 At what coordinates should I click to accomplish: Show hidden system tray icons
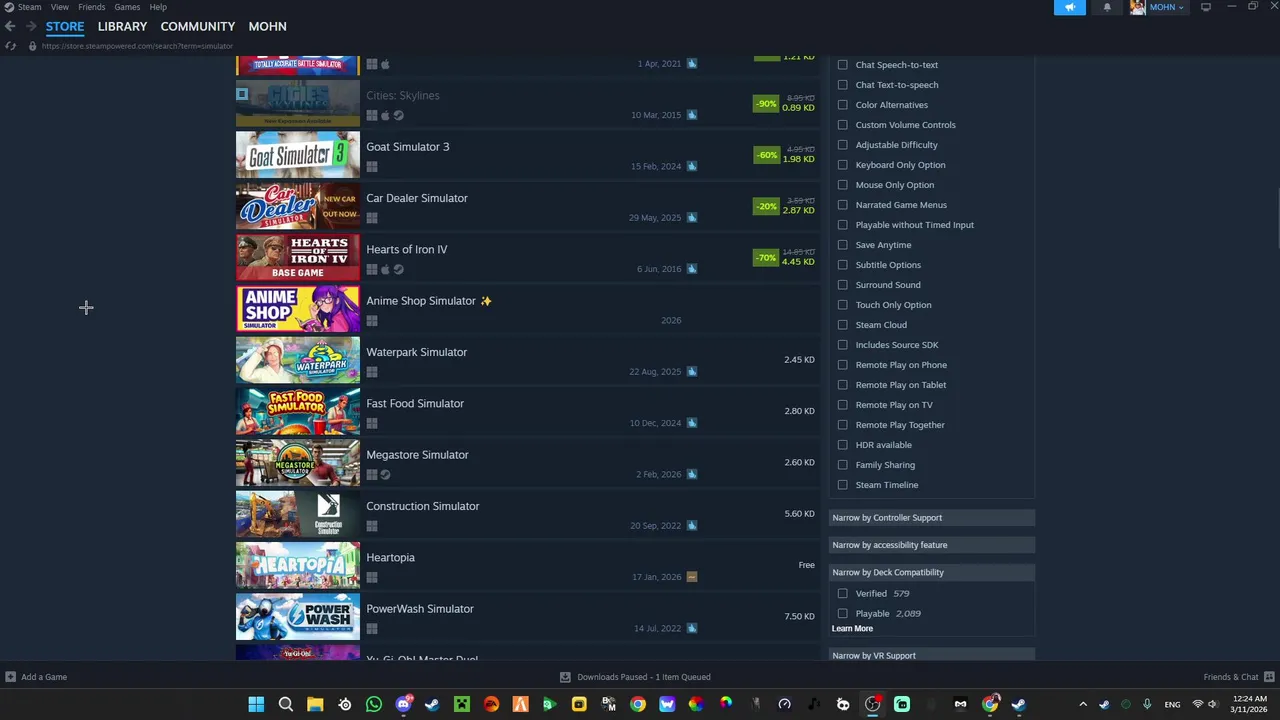point(1083,704)
